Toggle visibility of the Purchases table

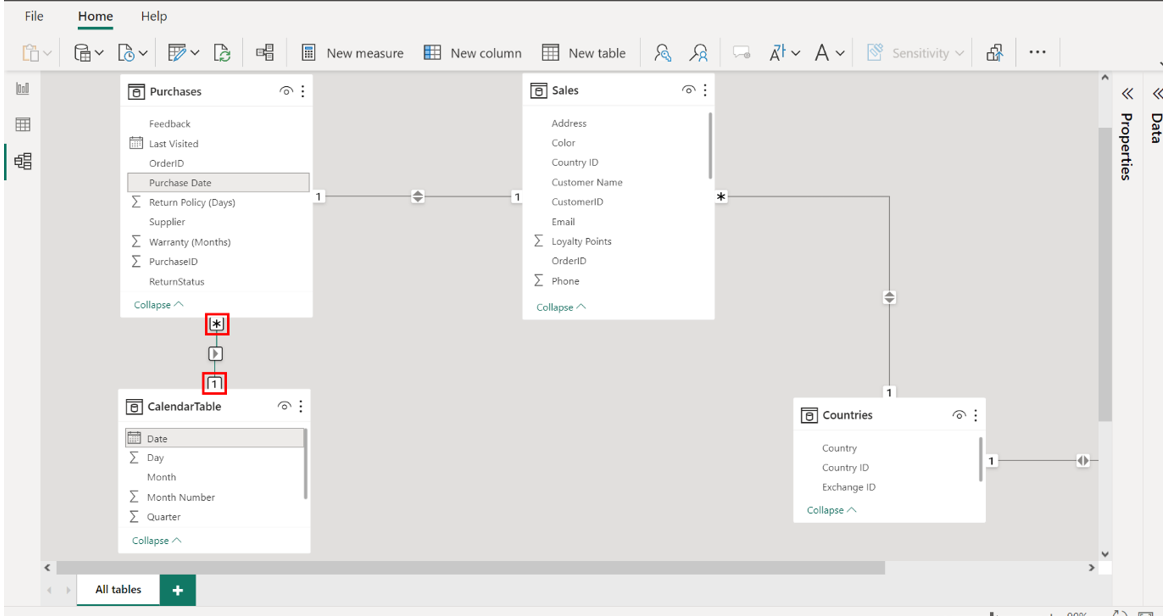coord(286,91)
